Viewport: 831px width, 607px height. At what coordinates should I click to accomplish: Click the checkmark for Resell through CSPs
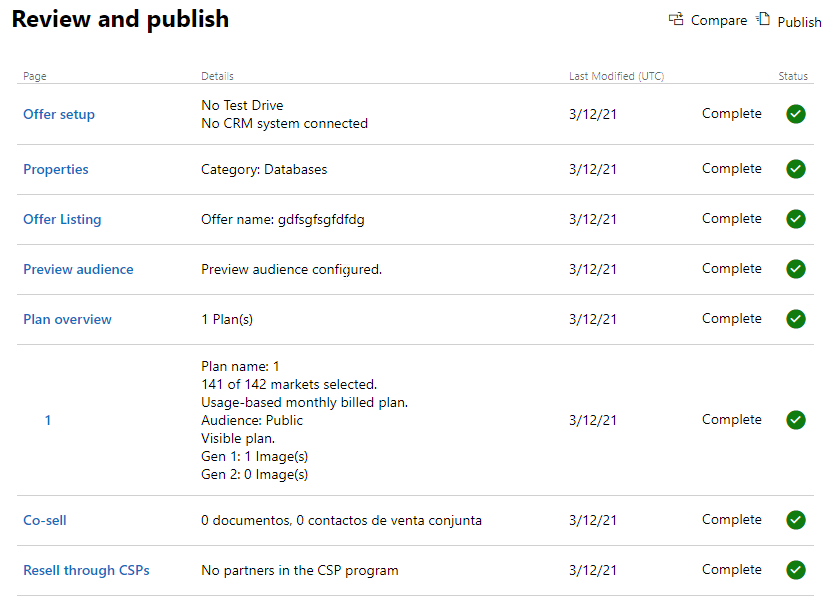796,569
